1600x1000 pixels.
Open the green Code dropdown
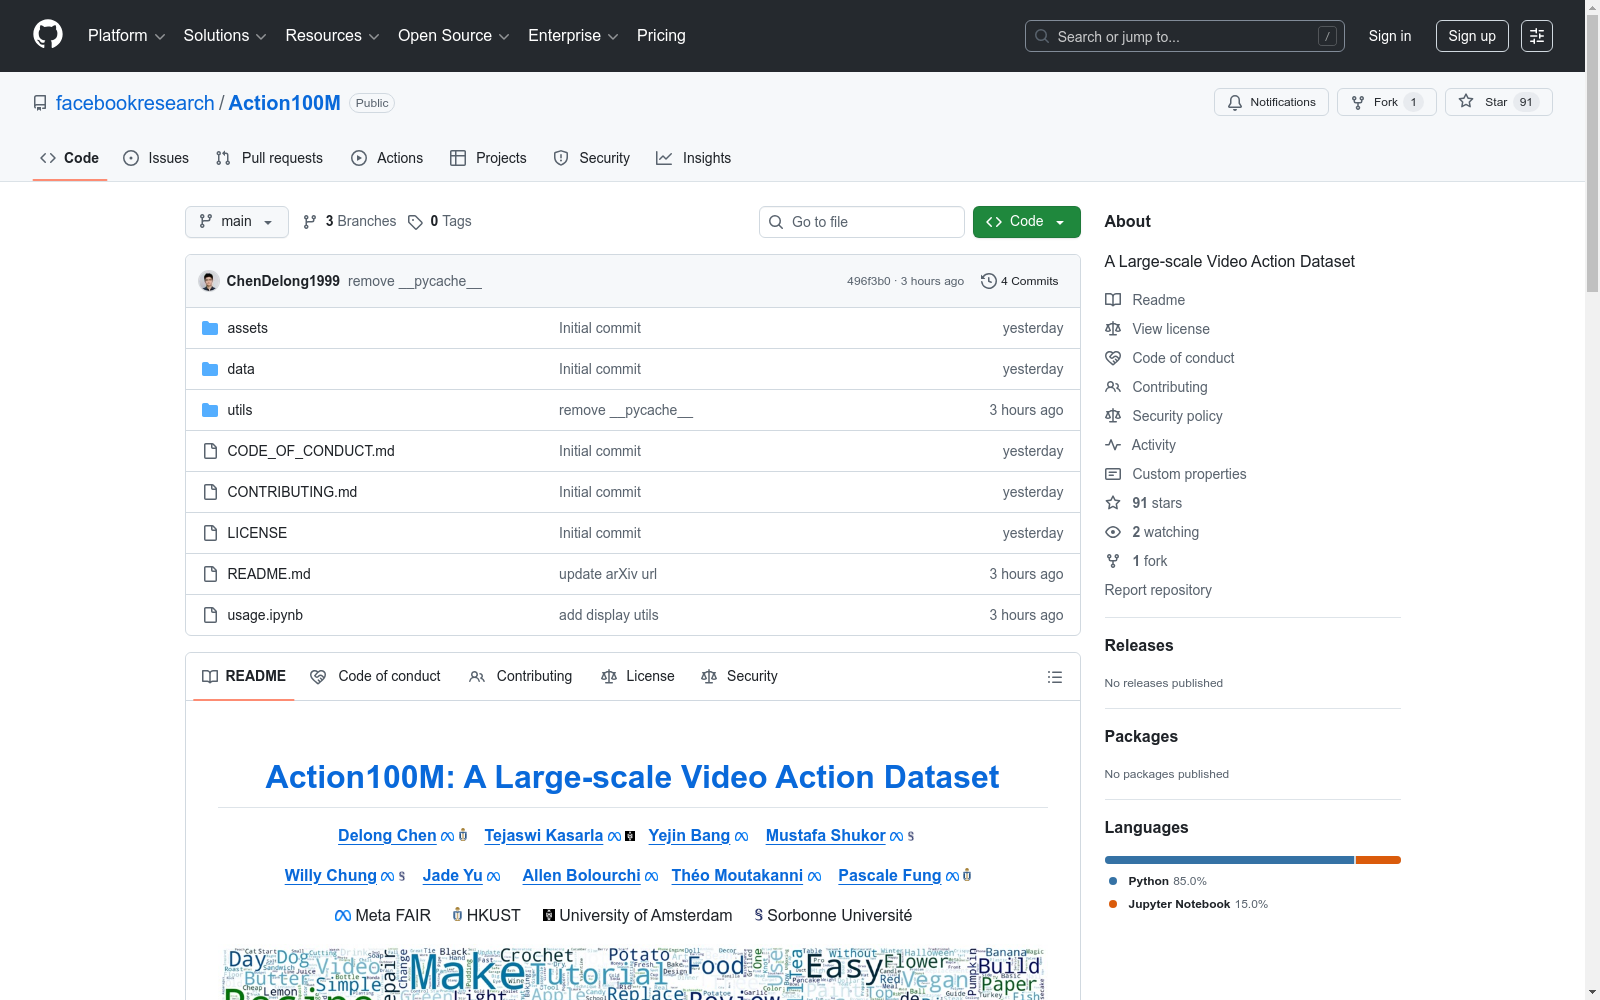click(1027, 222)
